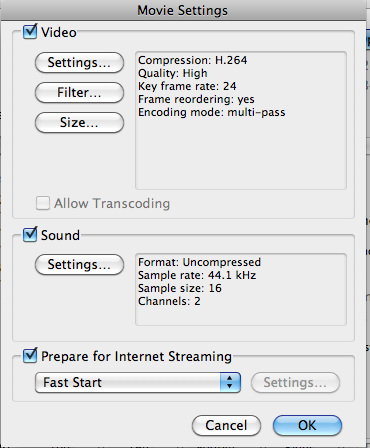Disable Prepare for Internet Streaming checkbox

click(x=30, y=356)
